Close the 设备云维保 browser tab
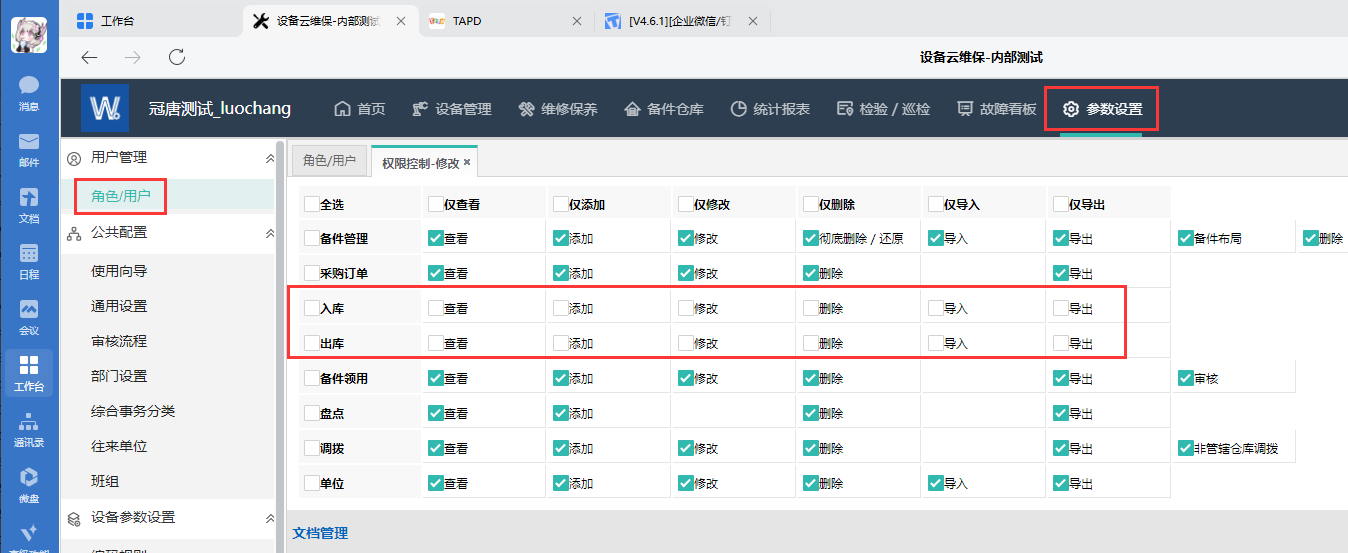Viewport: 1348px width, 553px height. (x=401, y=20)
